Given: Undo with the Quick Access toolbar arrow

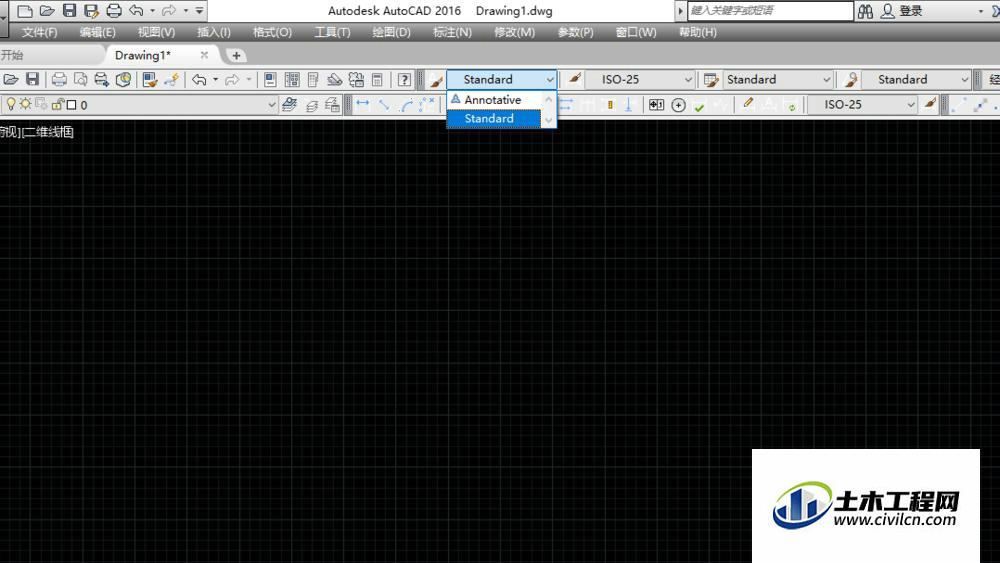Looking at the screenshot, I should pyautogui.click(x=136, y=11).
